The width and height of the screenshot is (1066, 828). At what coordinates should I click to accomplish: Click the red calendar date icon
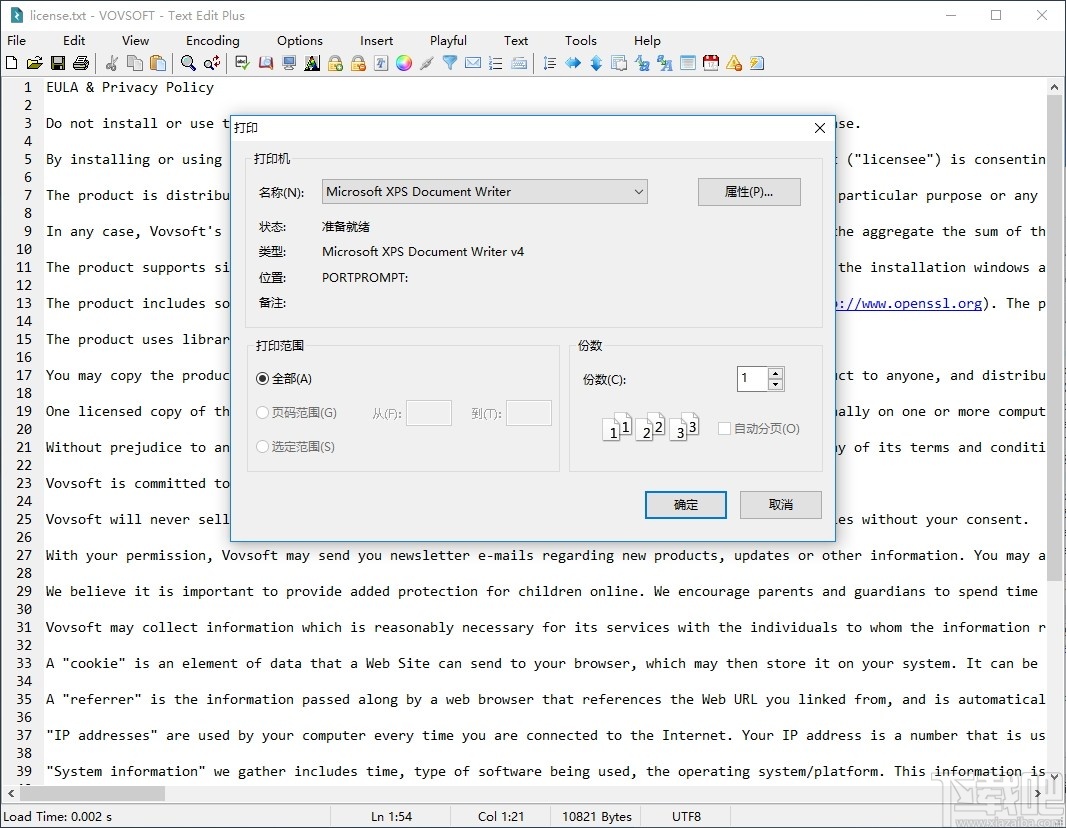pyautogui.click(x=710, y=63)
